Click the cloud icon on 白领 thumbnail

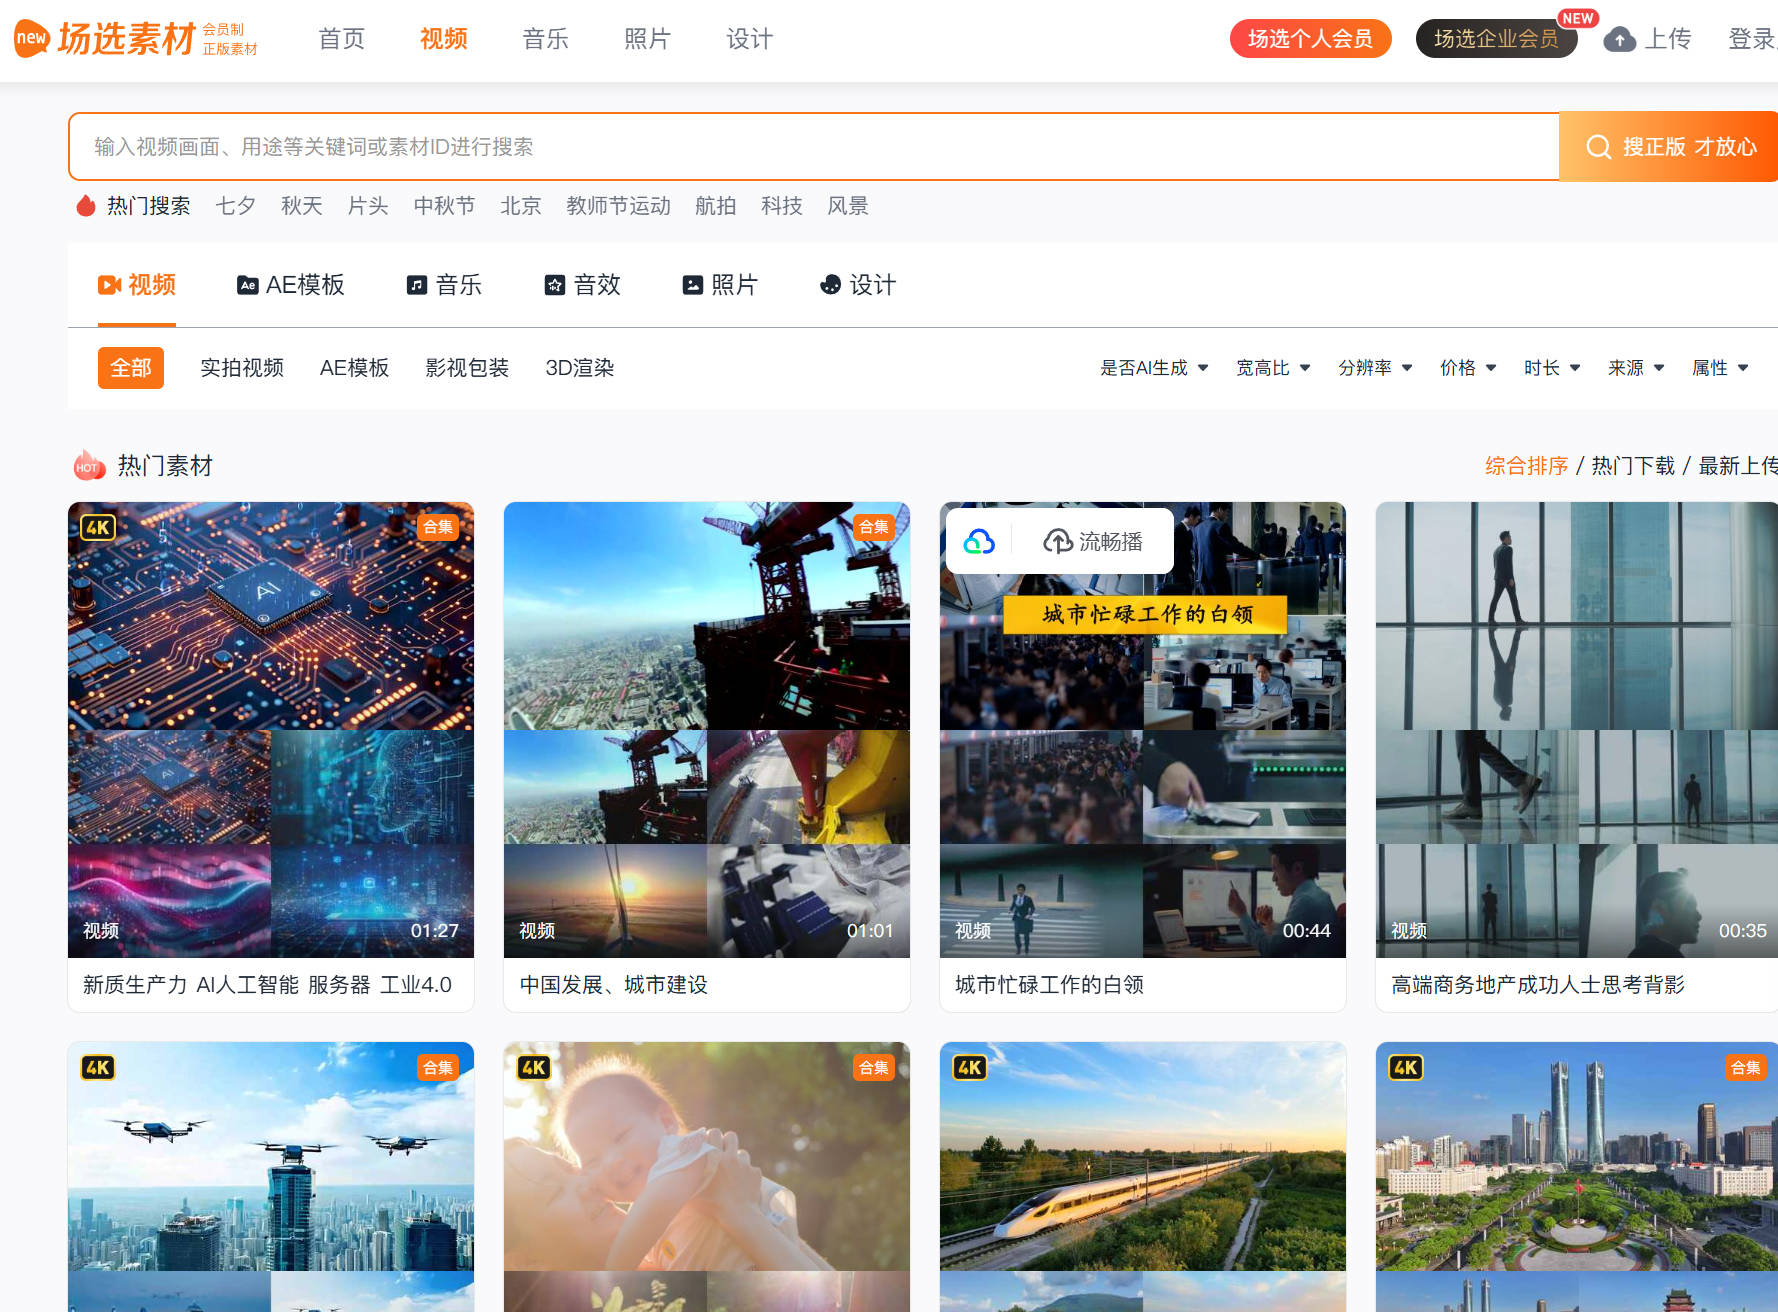pos(979,542)
